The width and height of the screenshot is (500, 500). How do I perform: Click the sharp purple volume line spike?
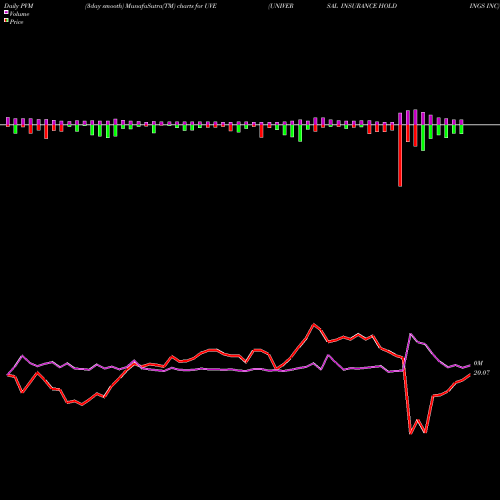[x=410, y=334]
